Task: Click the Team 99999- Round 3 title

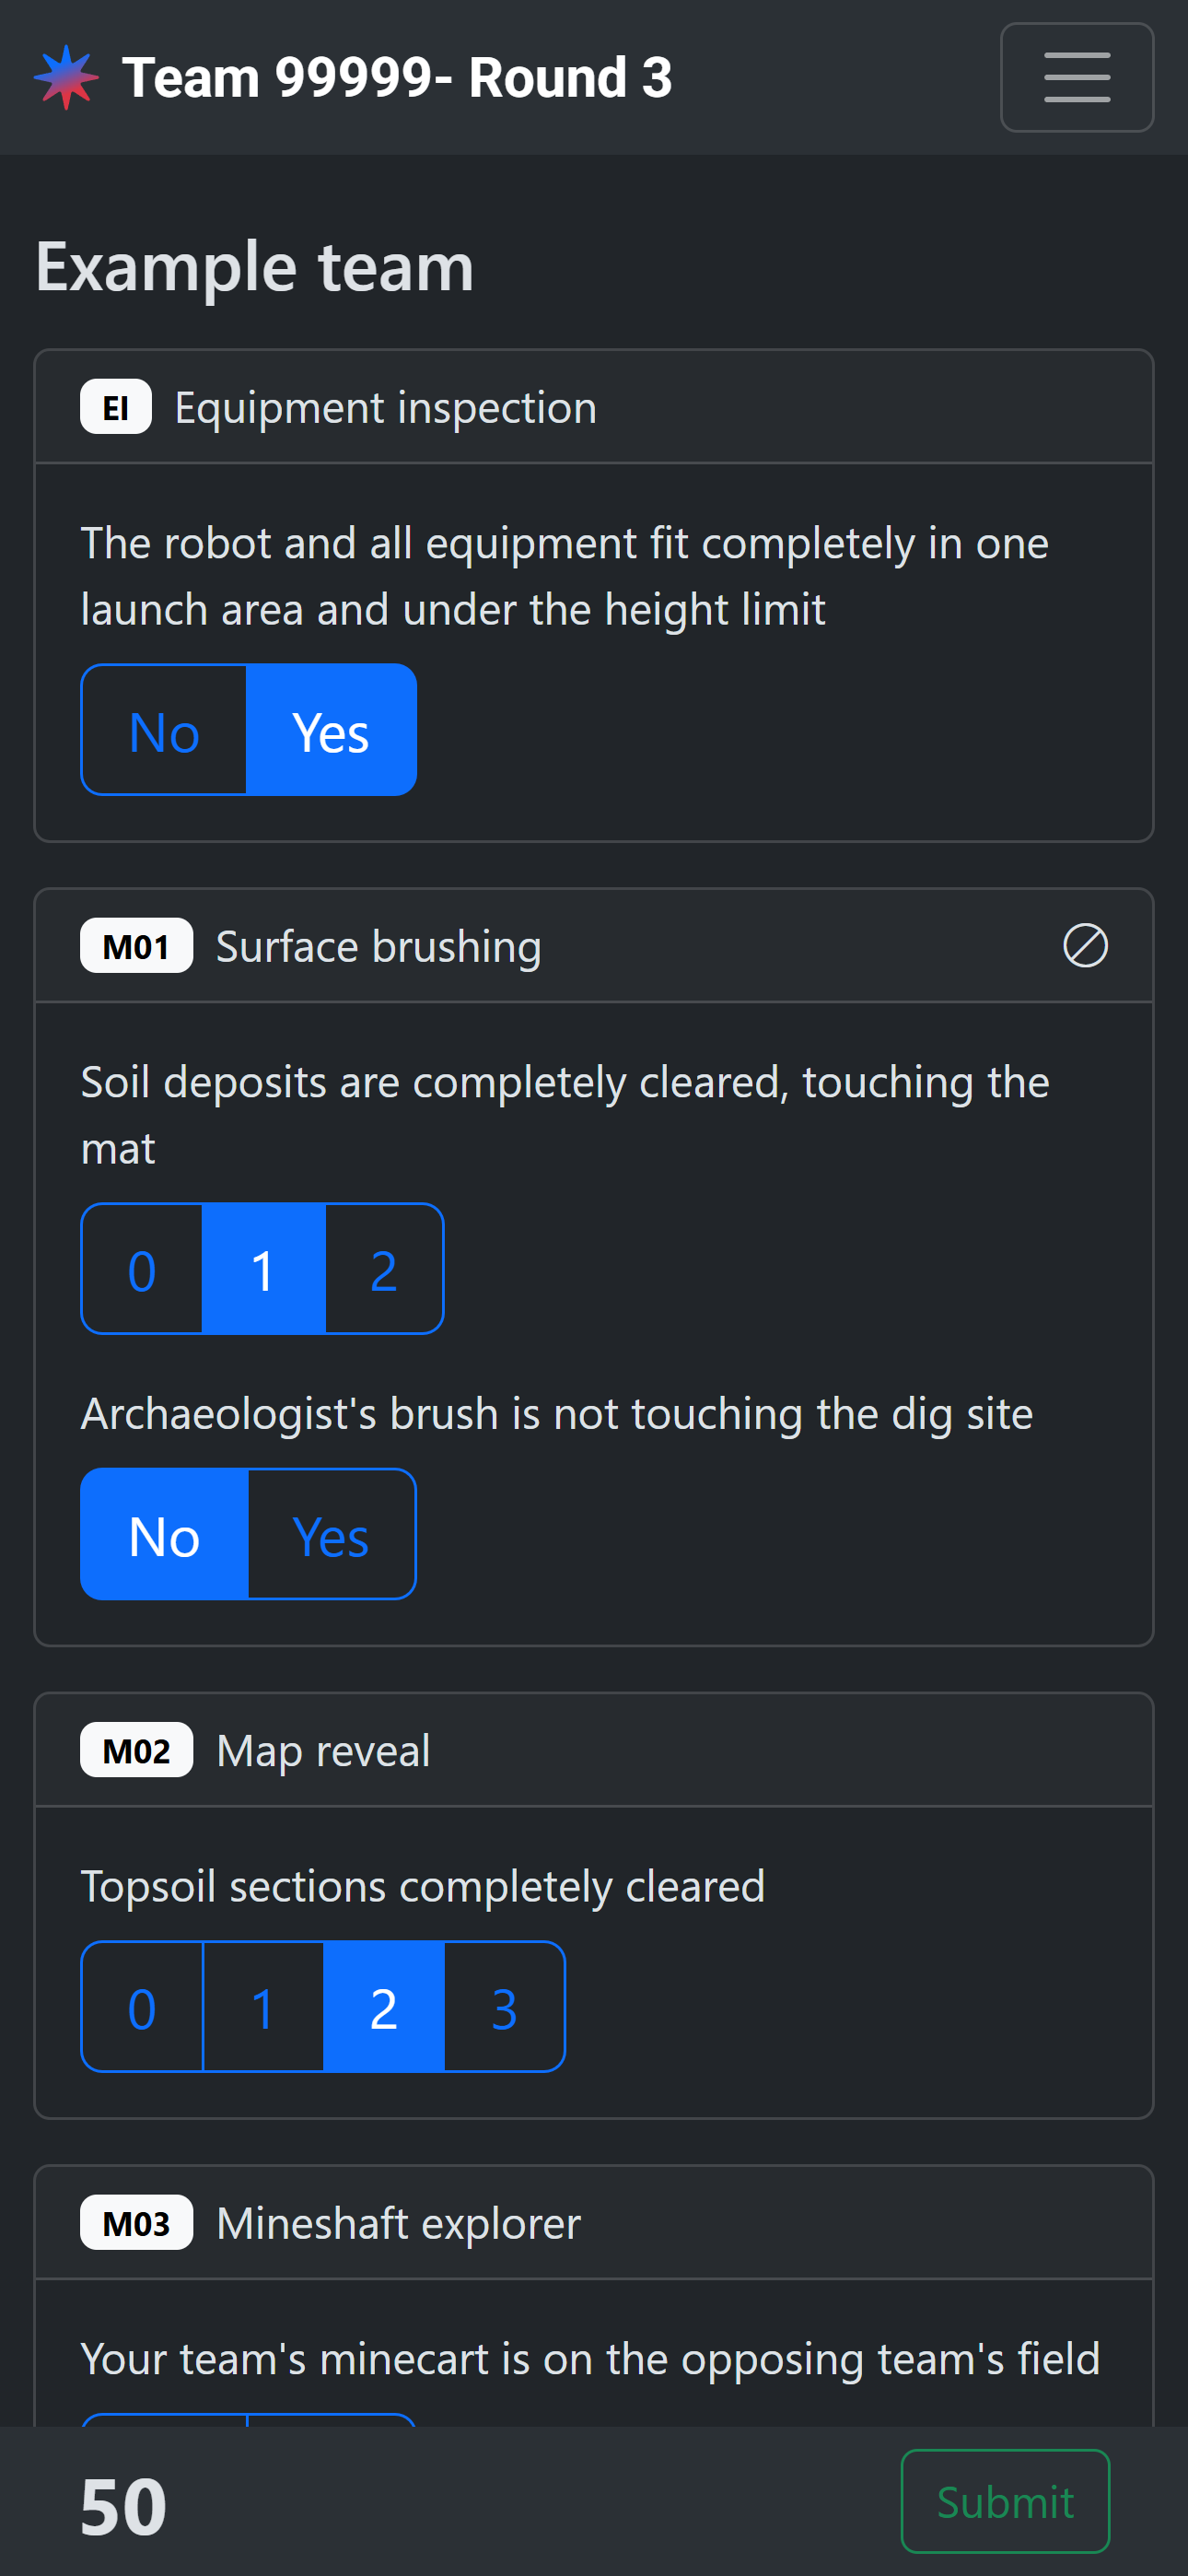Action: click(397, 78)
